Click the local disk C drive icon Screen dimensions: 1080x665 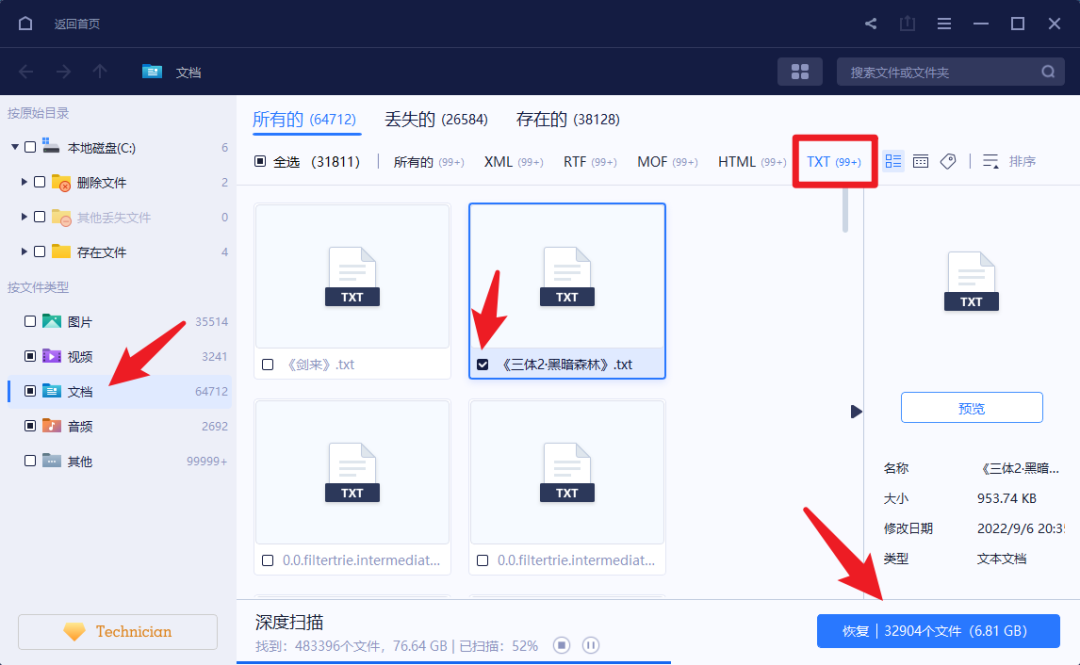[x=51, y=145]
